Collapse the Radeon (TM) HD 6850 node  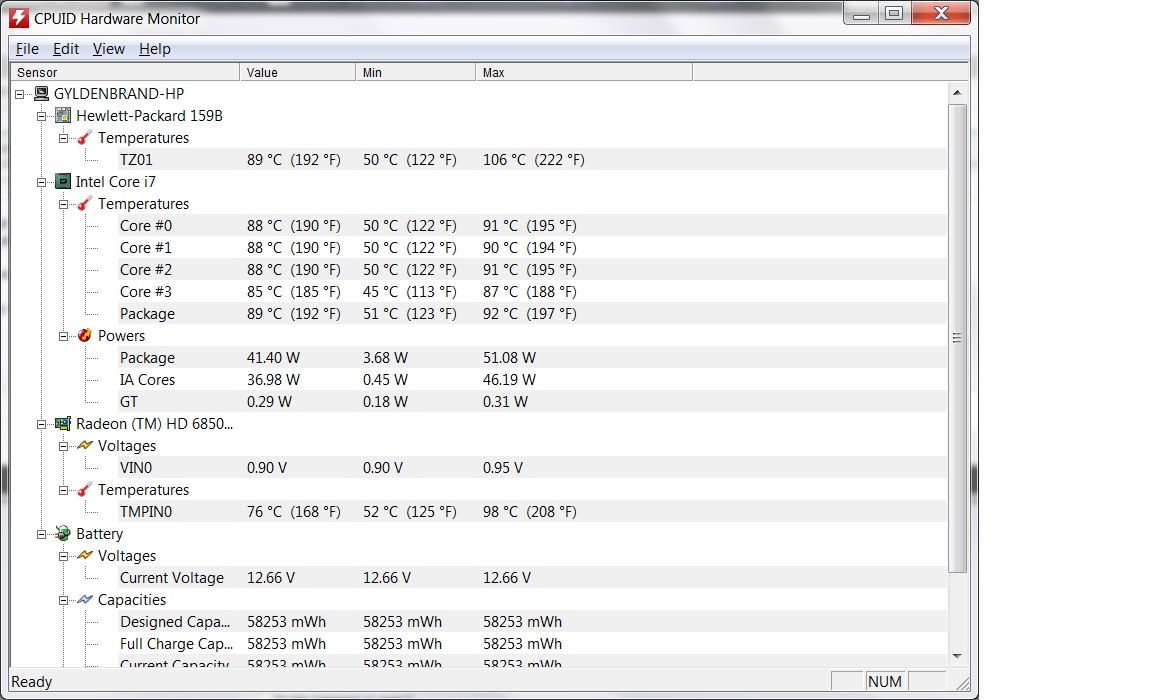(x=42, y=425)
